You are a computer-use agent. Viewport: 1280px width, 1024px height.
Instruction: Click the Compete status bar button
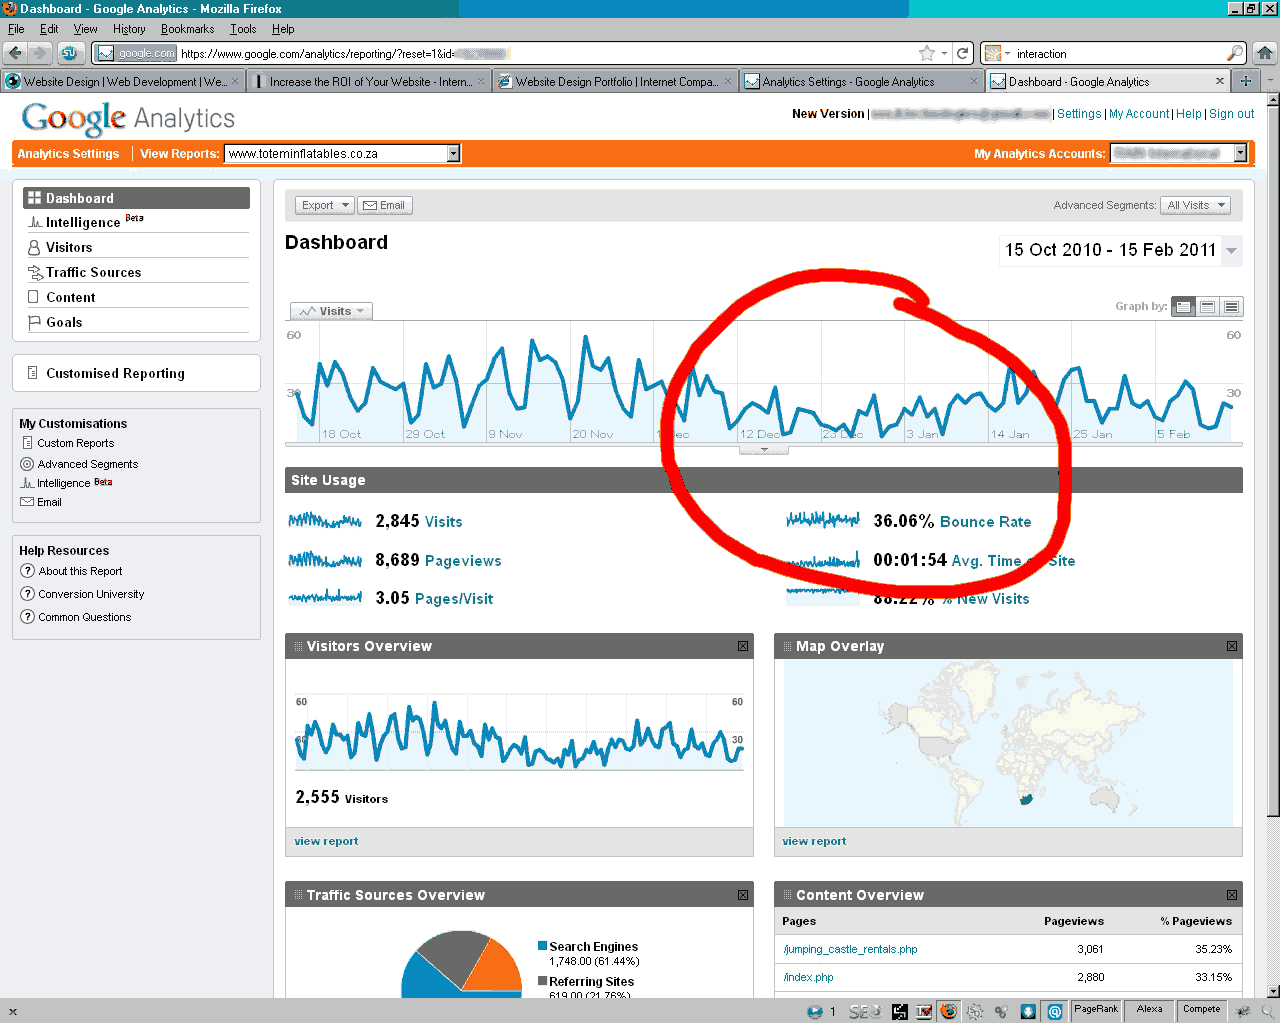[x=1202, y=1009]
